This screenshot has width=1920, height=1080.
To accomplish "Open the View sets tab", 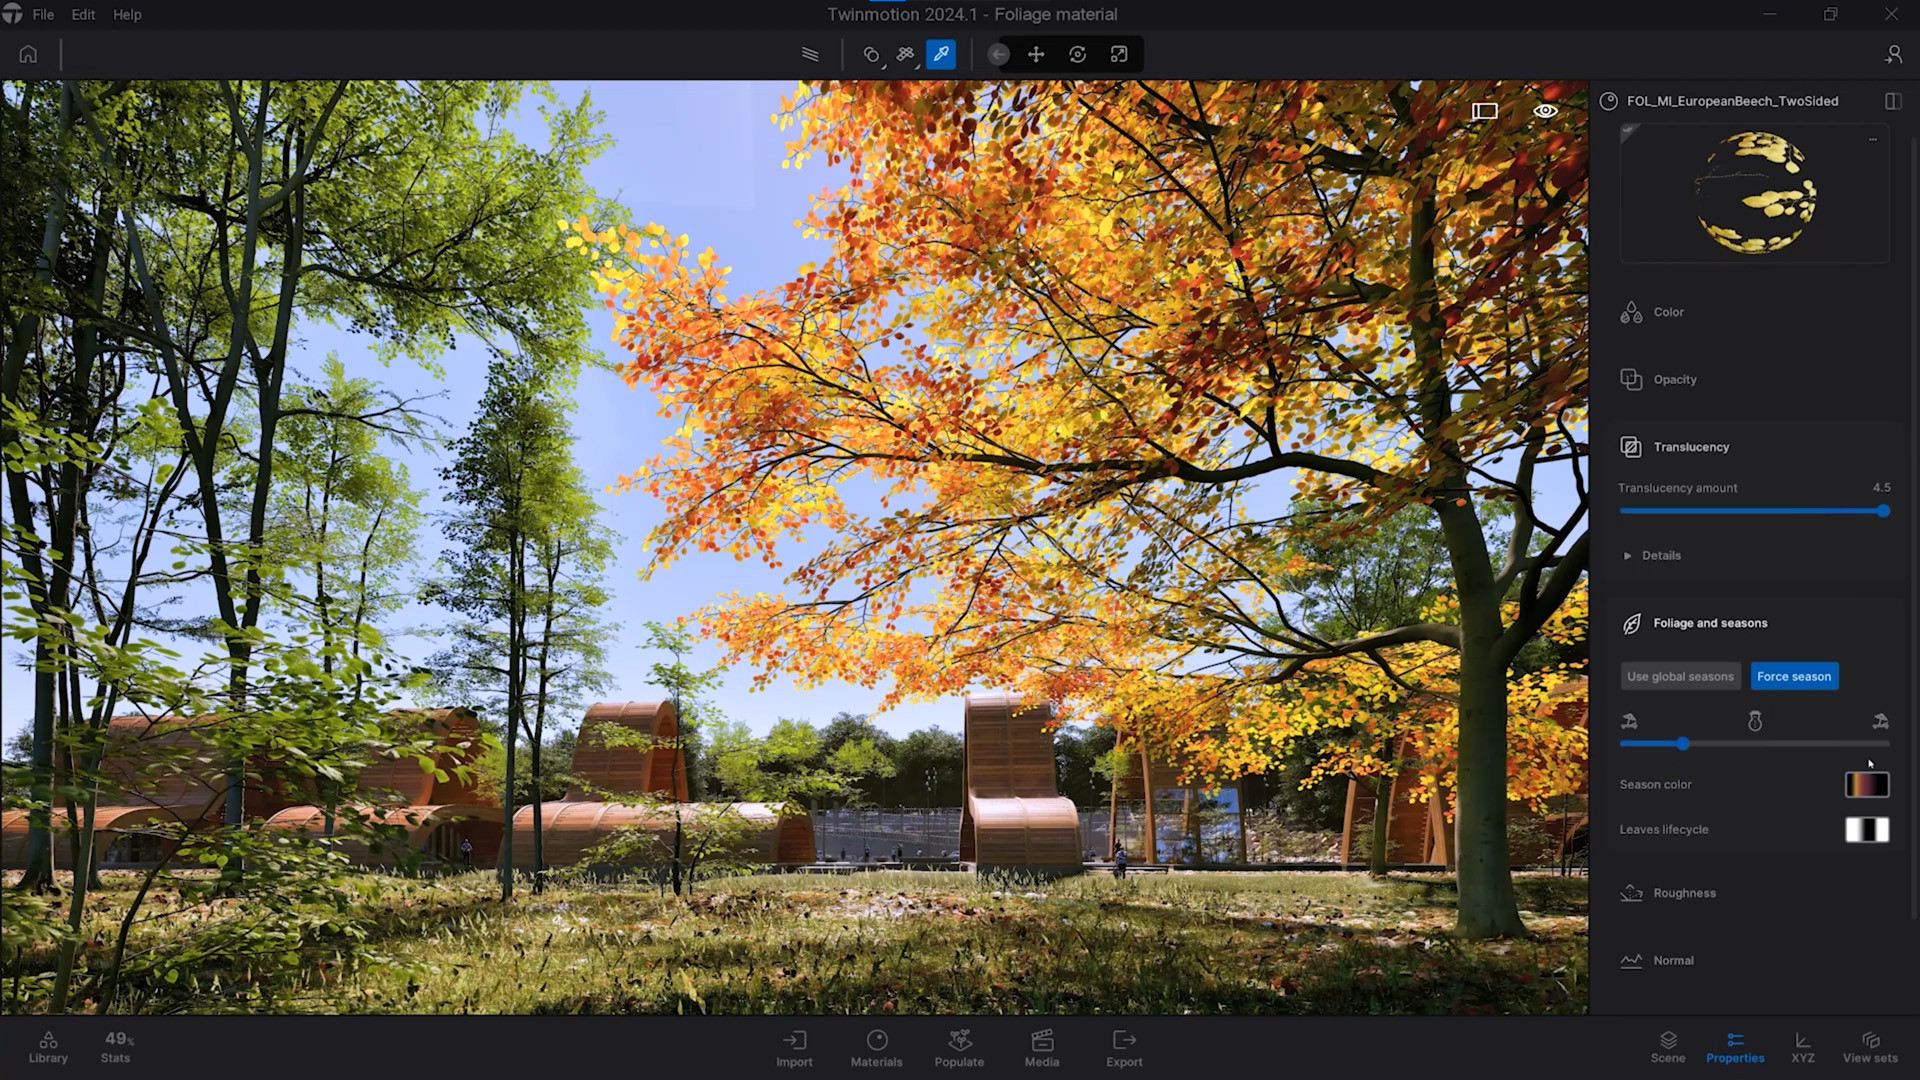I will 1870,1047.
